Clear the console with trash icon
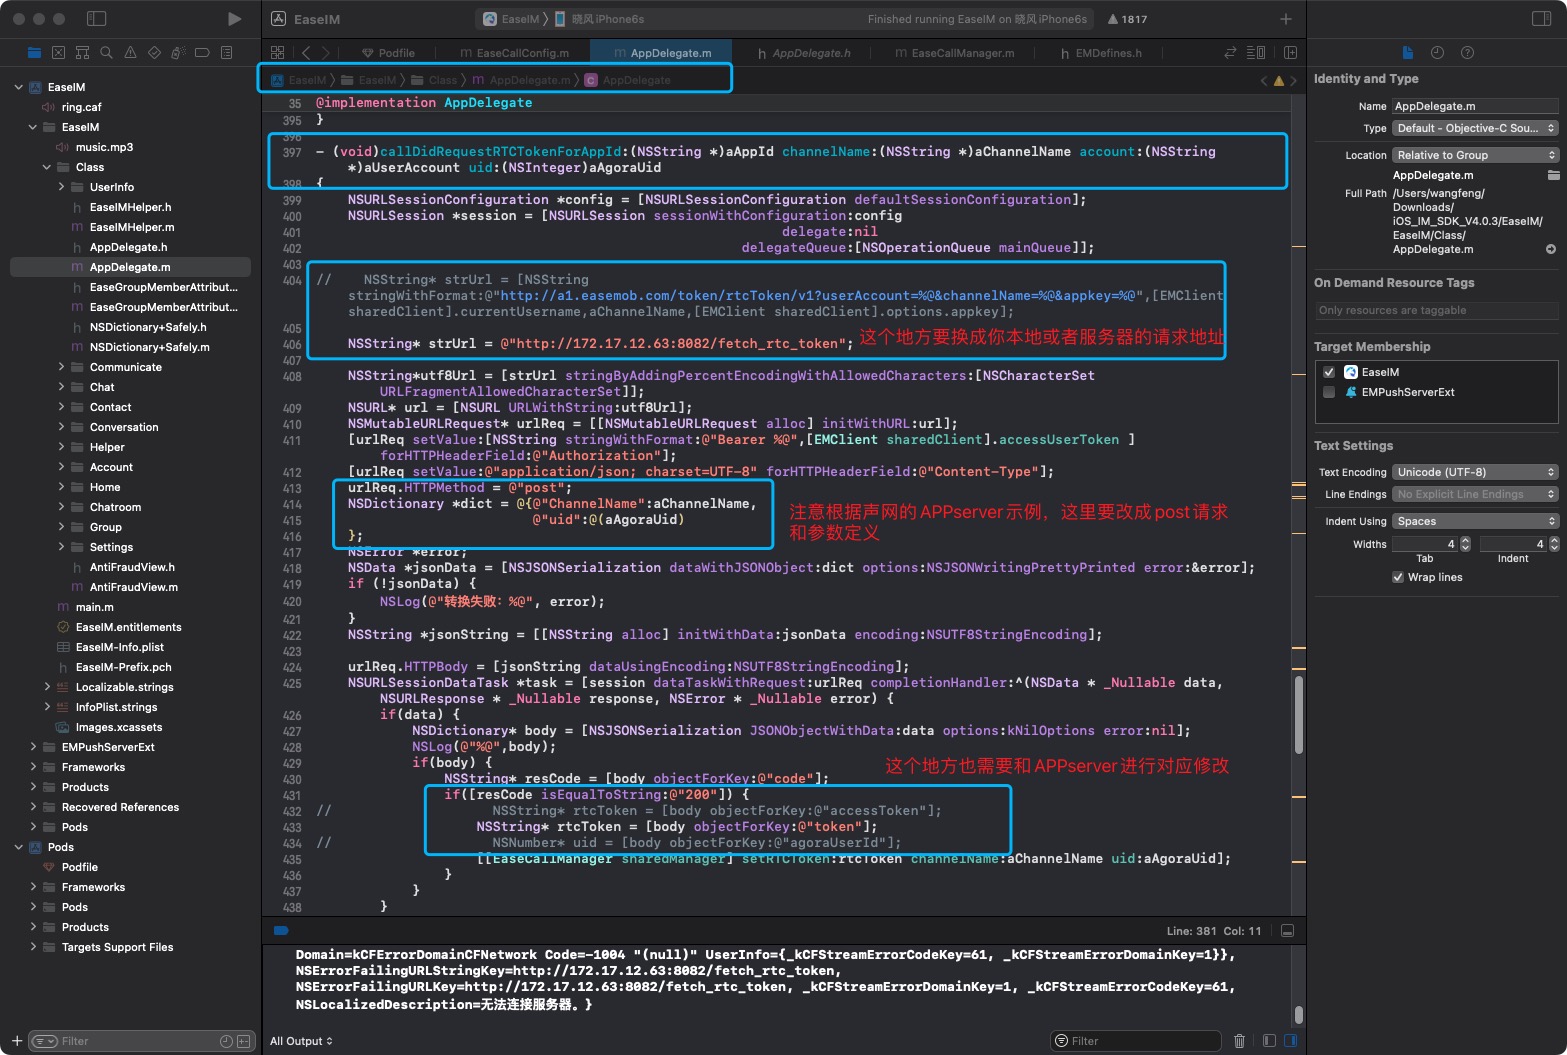 pos(1239,1041)
